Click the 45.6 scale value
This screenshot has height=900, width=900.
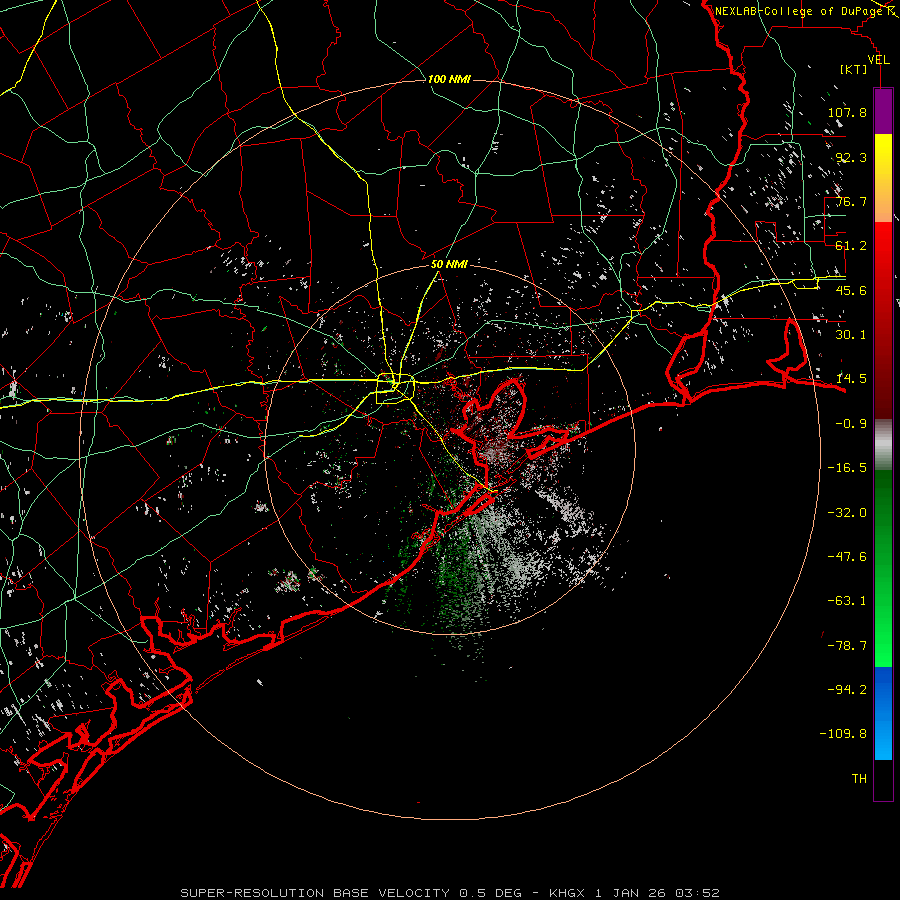[x=851, y=290]
